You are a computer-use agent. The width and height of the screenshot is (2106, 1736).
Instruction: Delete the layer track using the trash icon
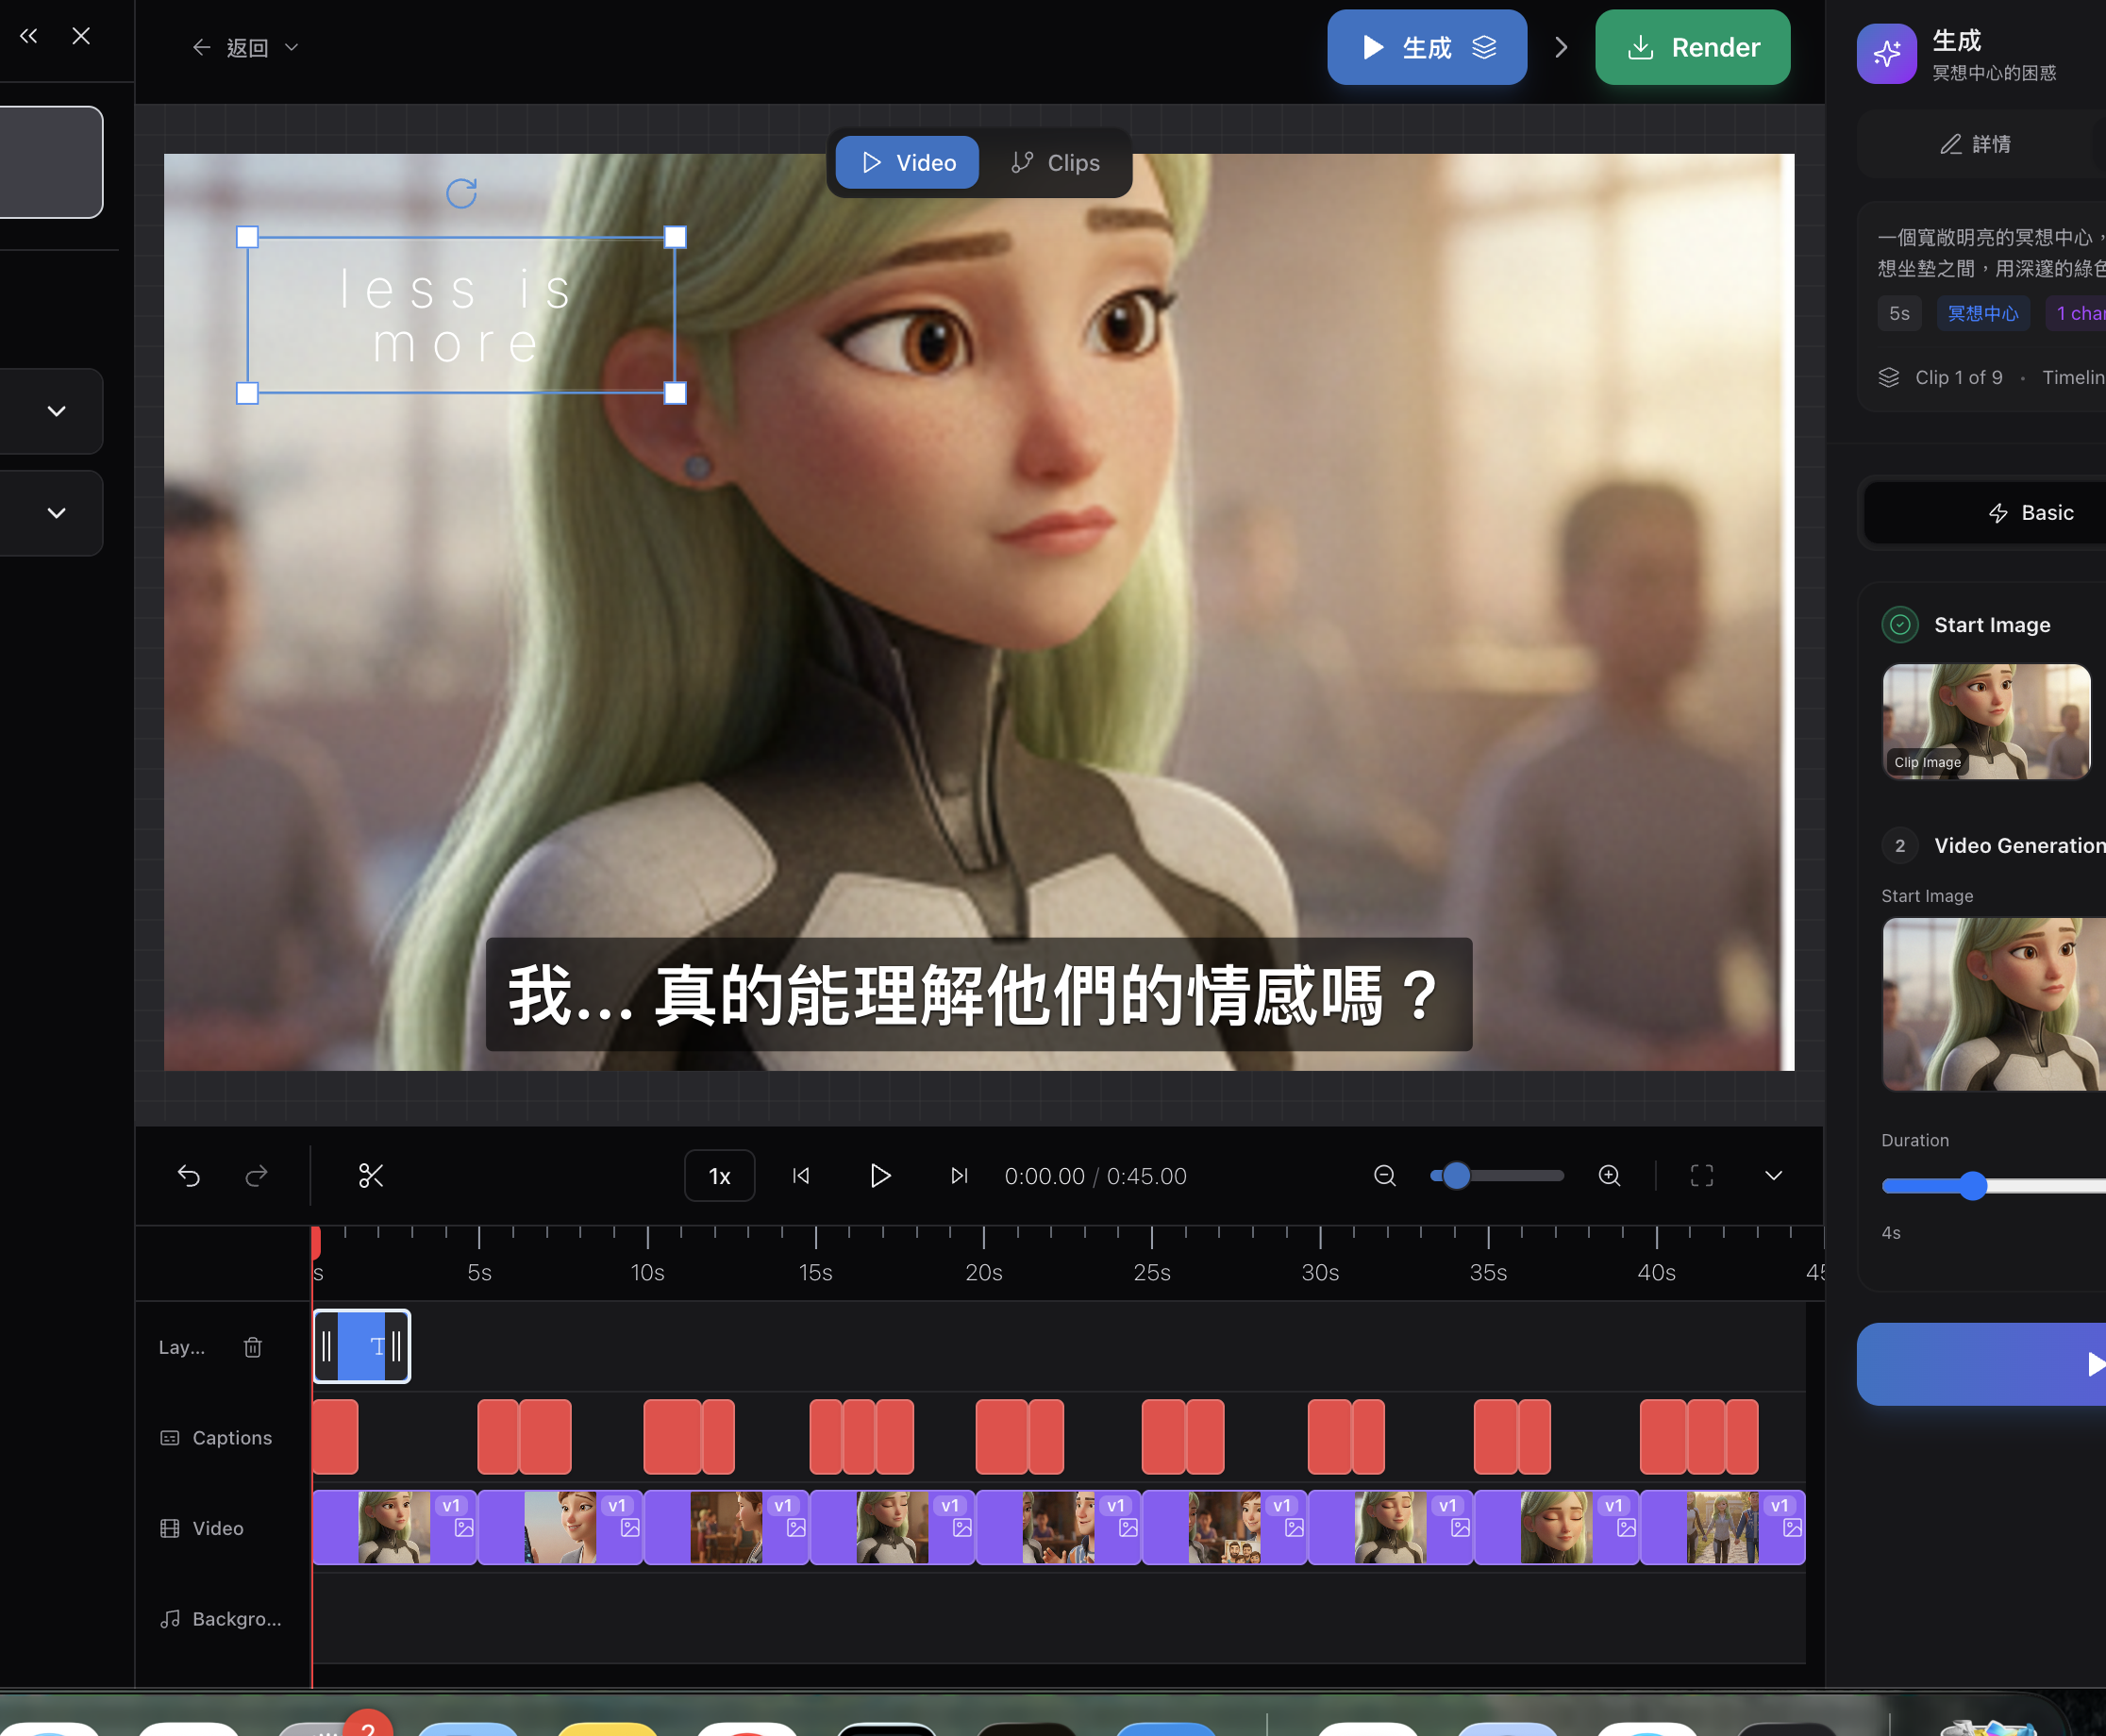[252, 1347]
